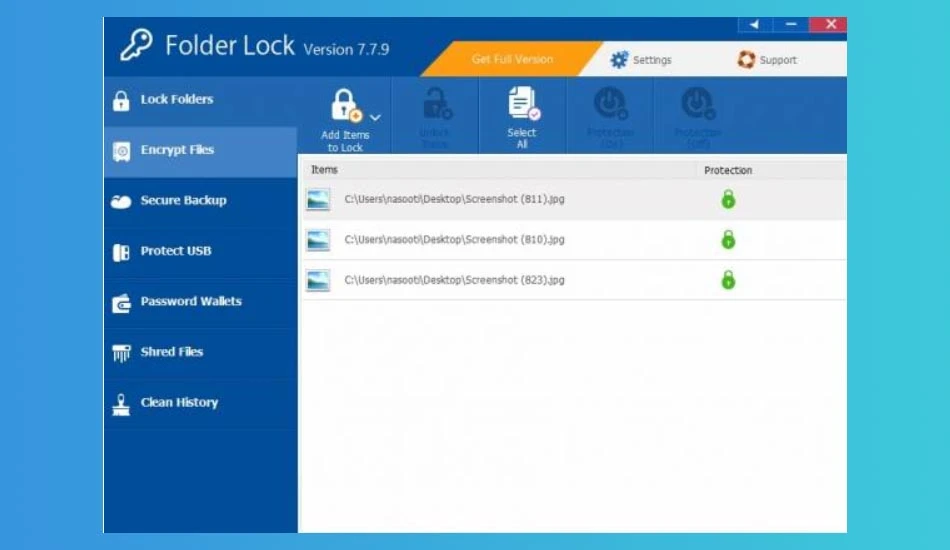Click the broom icon beside Clean History
This screenshot has height=550, width=950.
point(121,405)
